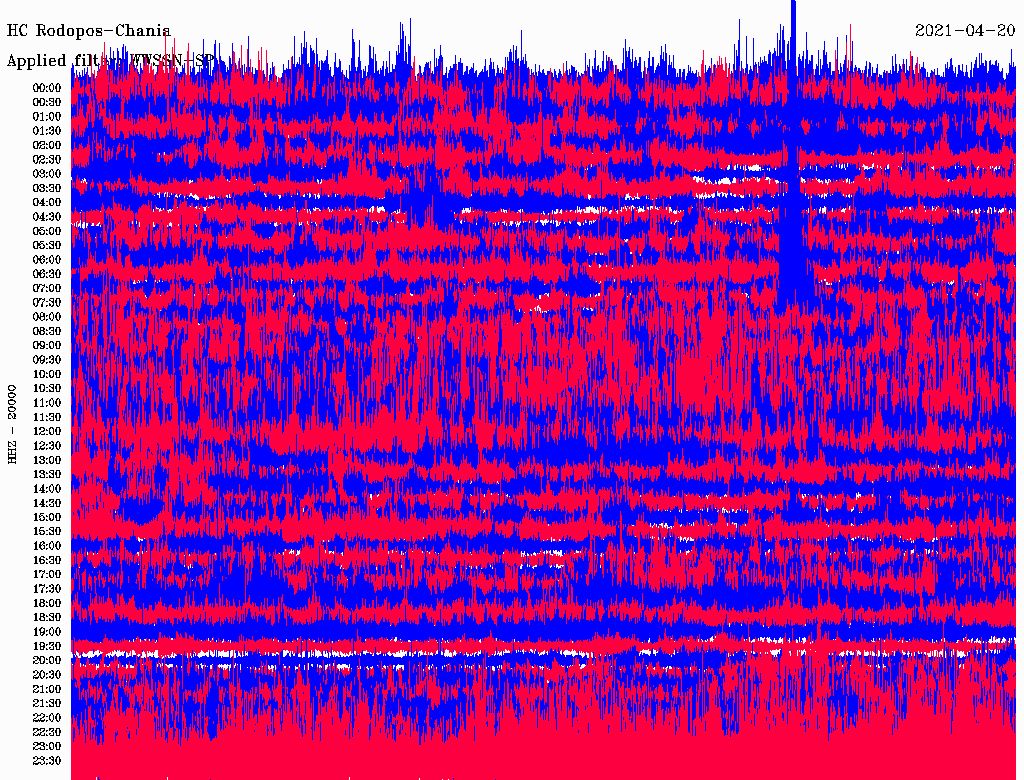
Task: Select the 16:00 time row label
Action: click(x=47, y=546)
